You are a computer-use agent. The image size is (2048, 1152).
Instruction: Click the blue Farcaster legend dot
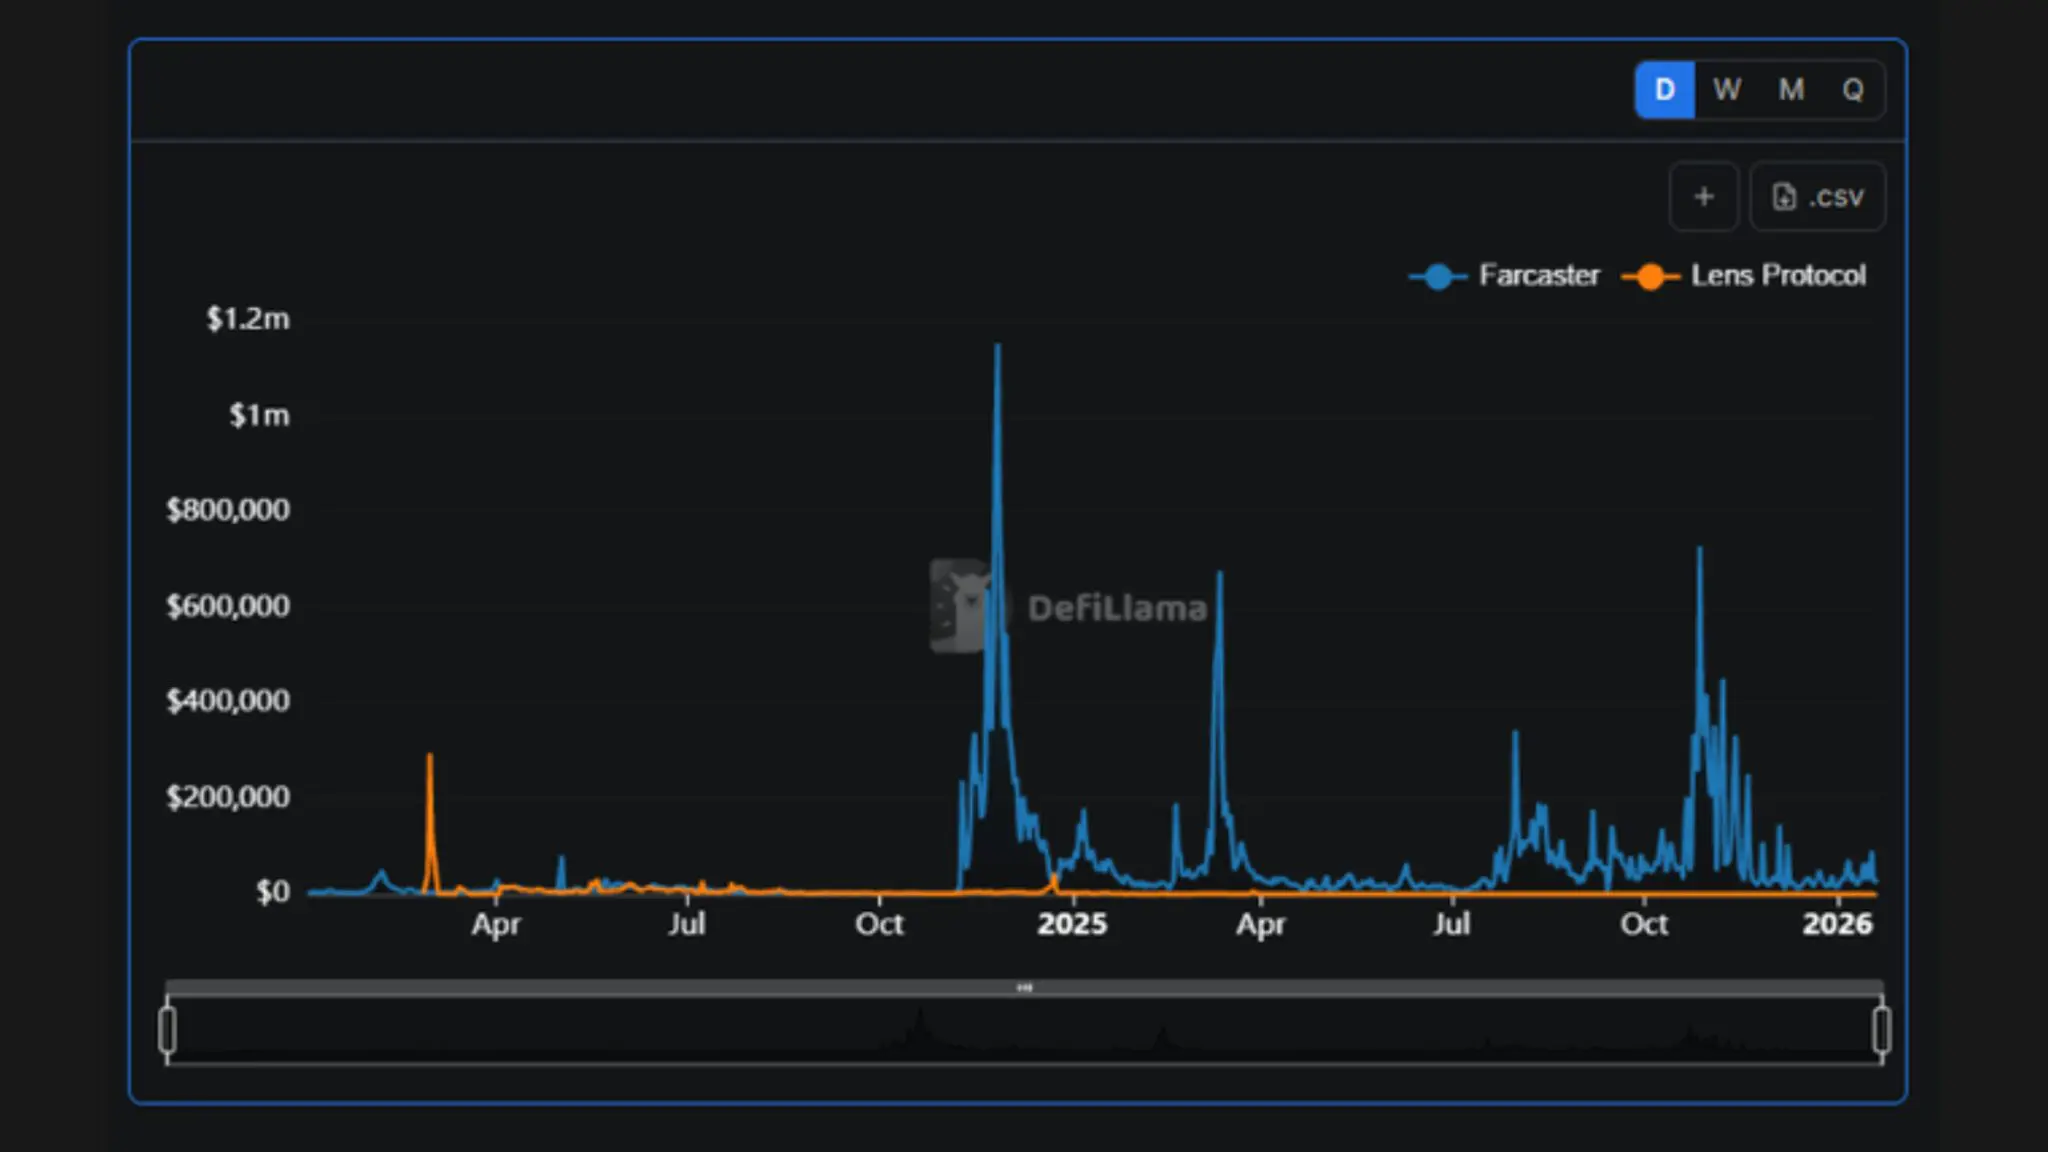pos(1438,276)
